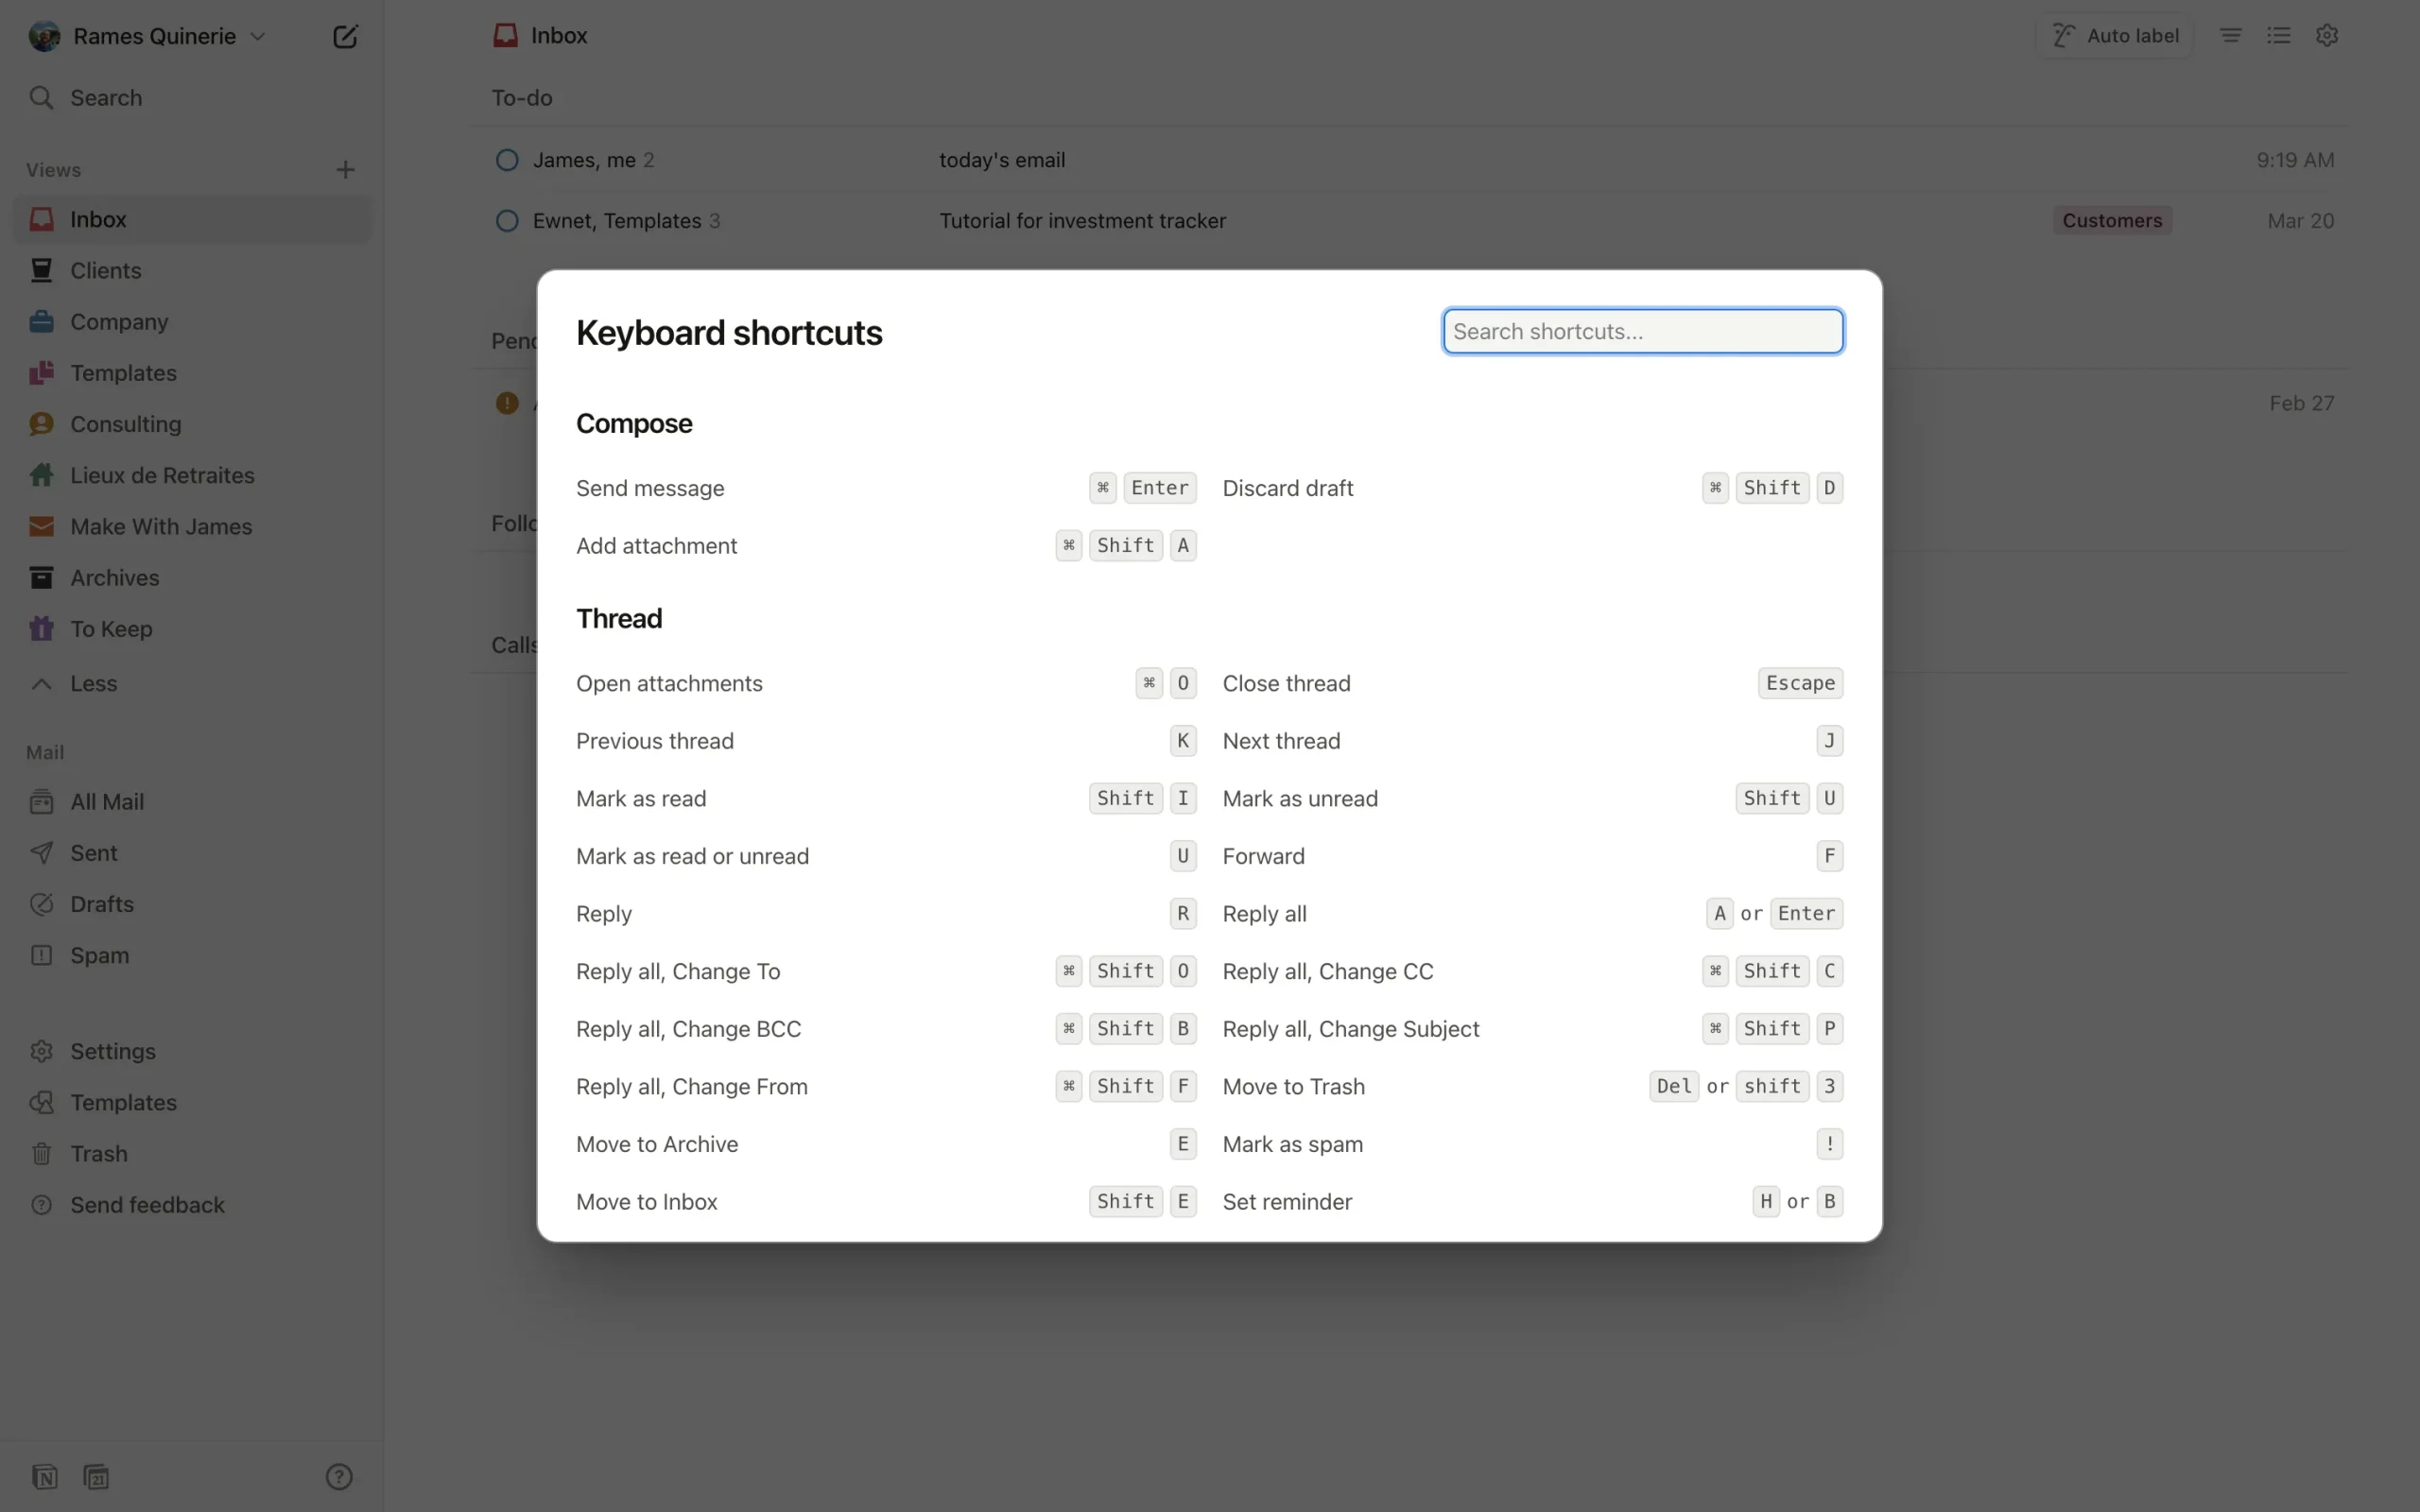The height and width of the screenshot is (1512, 2420).
Task: Click the list layout icon in header
Action: (2279, 35)
